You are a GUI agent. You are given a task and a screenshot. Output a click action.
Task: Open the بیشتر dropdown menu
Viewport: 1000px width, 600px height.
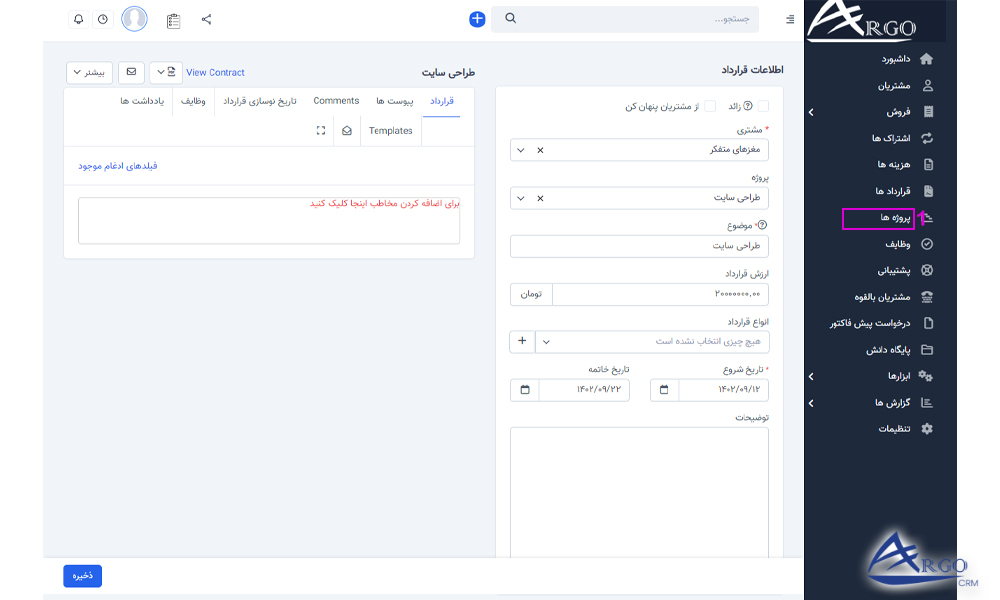[90, 72]
